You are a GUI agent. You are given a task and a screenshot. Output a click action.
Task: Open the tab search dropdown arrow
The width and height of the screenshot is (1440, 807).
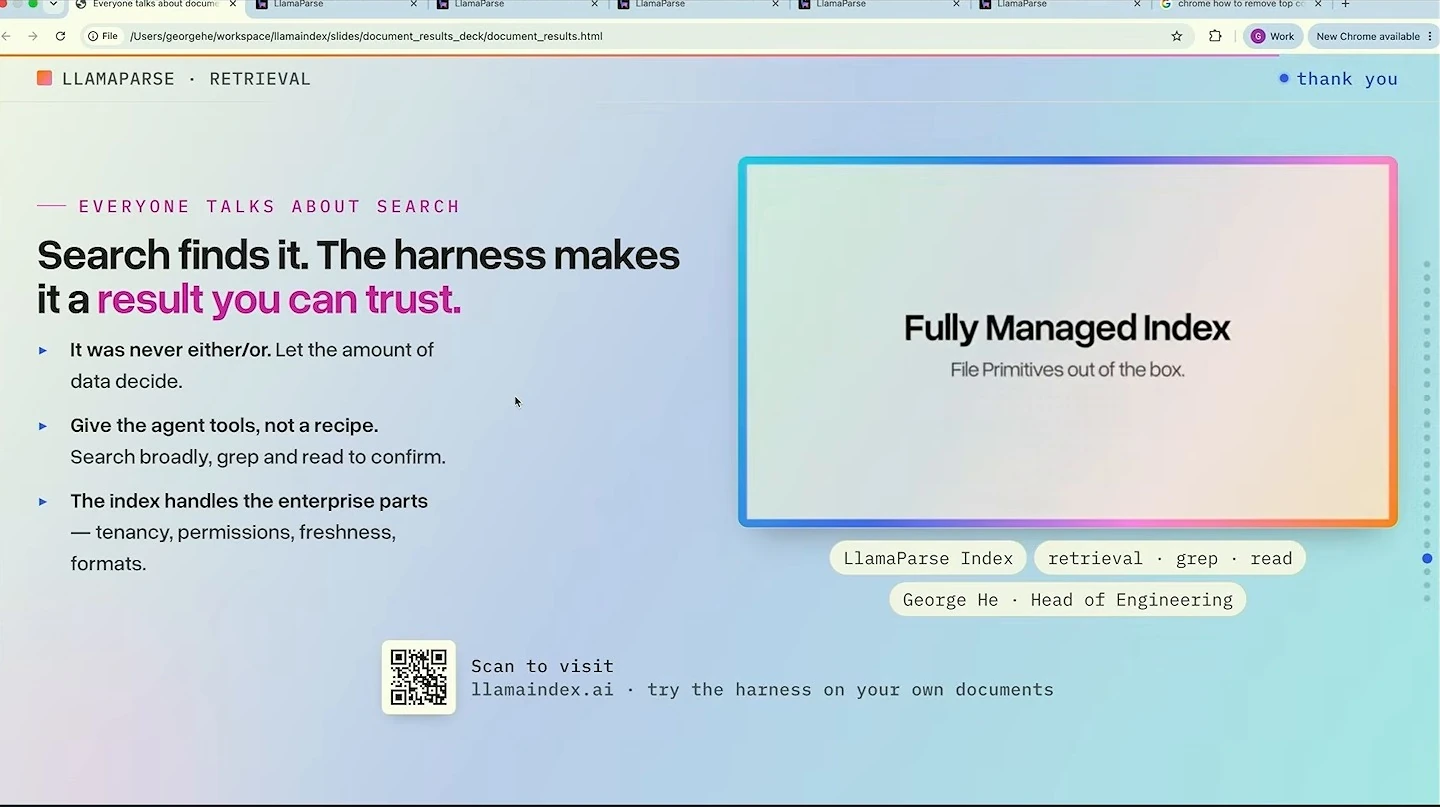click(x=53, y=5)
